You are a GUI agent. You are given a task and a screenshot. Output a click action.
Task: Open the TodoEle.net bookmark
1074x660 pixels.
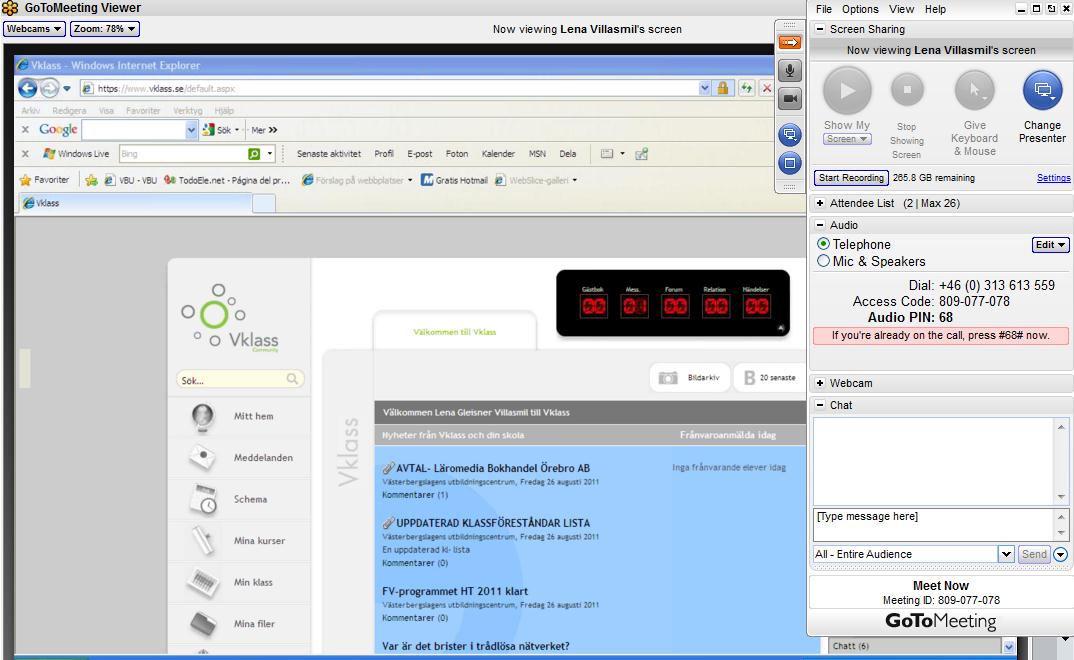(x=227, y=180)
